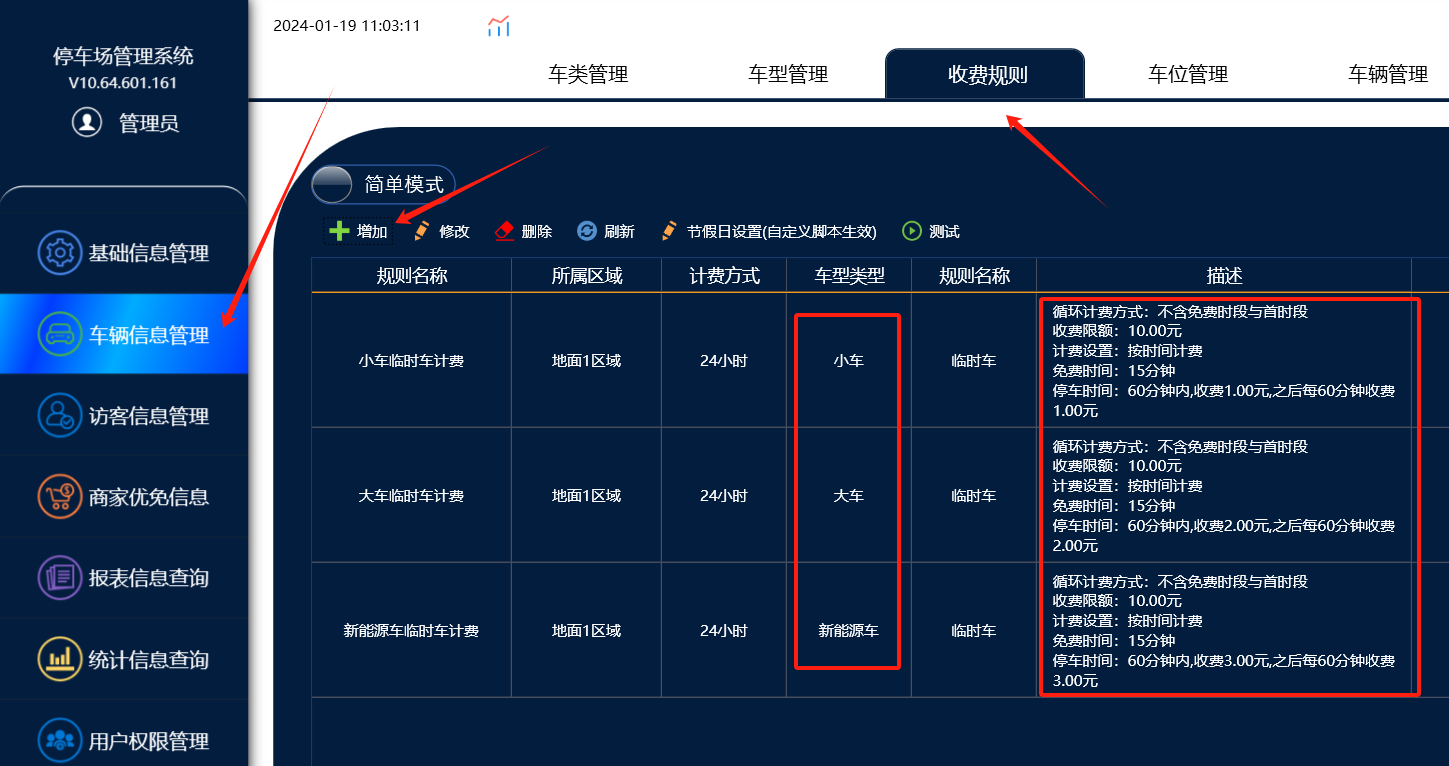Click the users icon for 用户权限管理
The width and height of the screenshot is (1449, 766).
60,741
